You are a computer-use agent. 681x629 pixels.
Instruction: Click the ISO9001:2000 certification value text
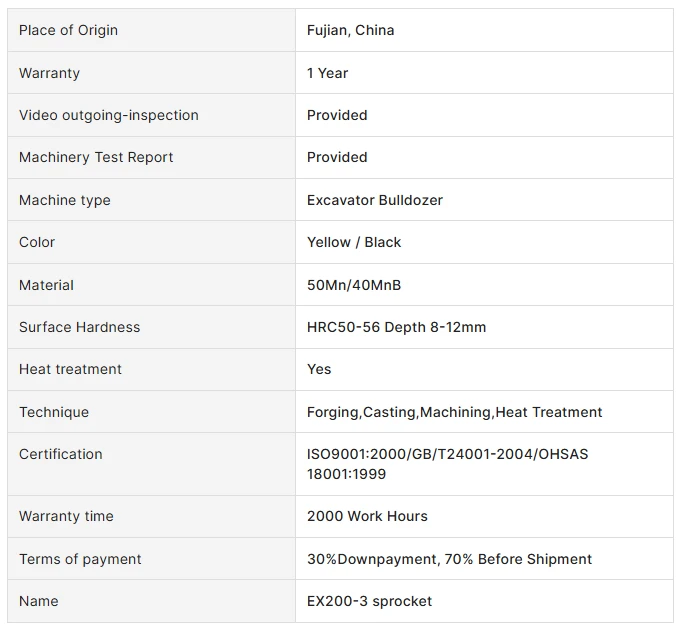447,464
